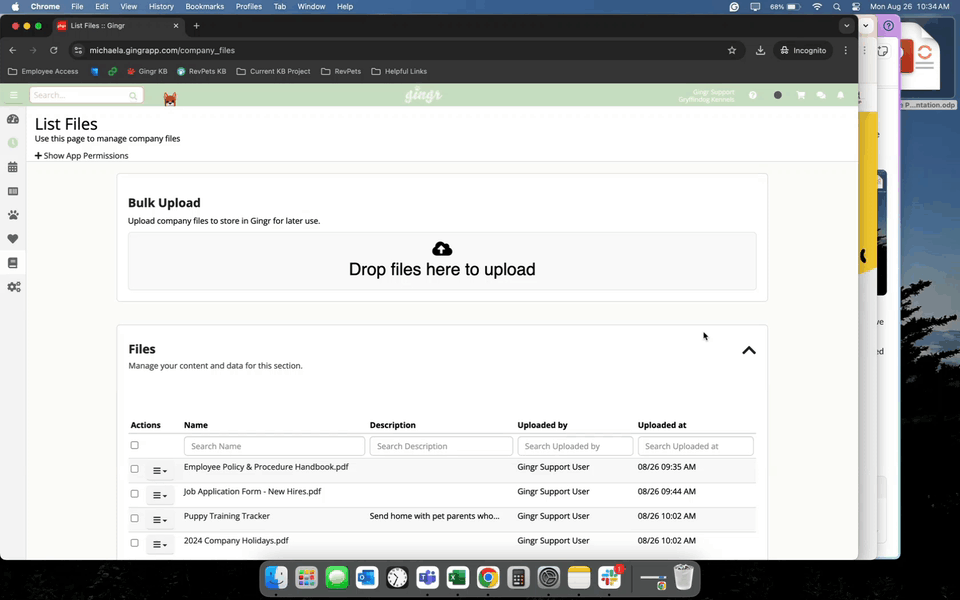960x600 pixels.
Task: Select the List Files :: Gingr browser tab
Action: (110, 26)
